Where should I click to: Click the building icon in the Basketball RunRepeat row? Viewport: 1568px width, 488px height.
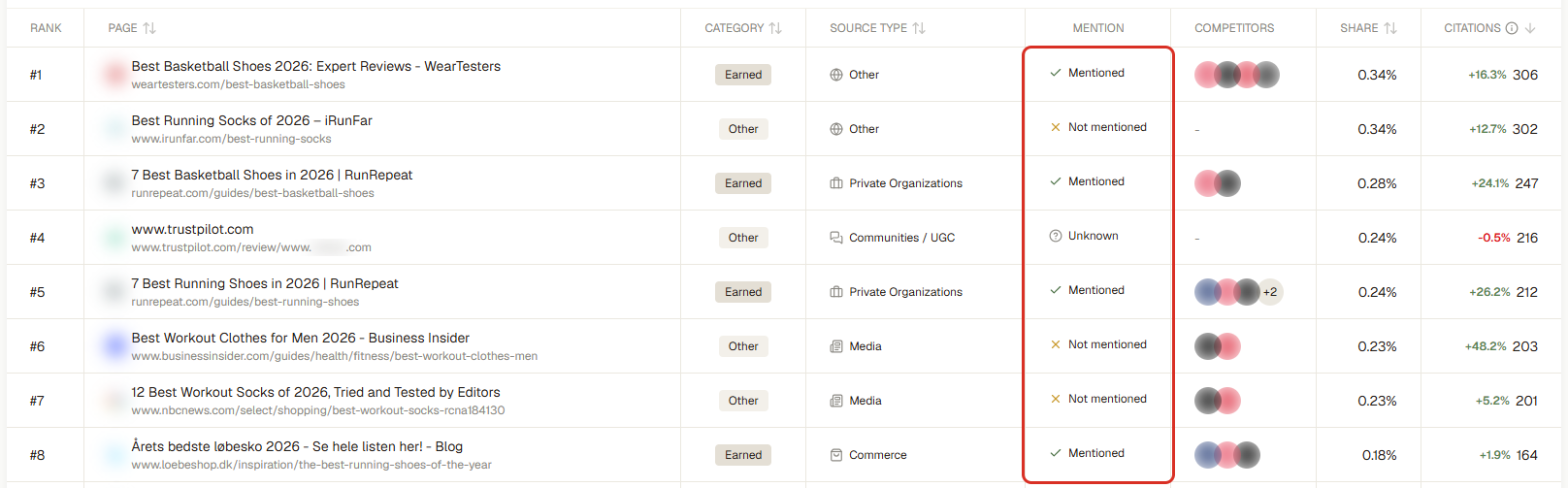[x=836, y=183]
